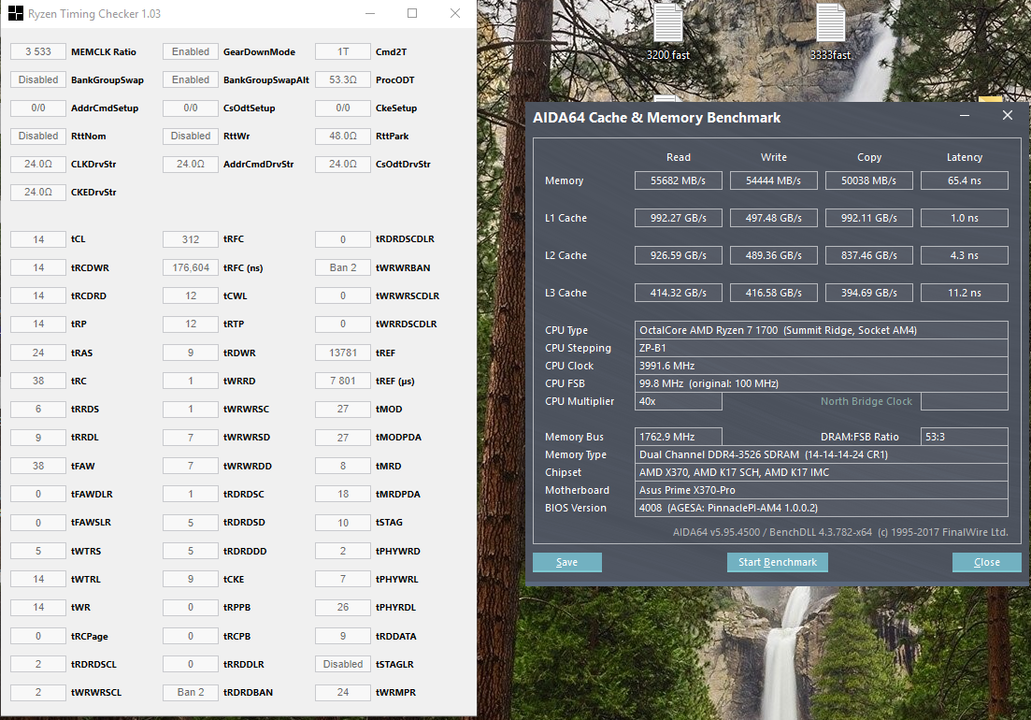Image resolution: width=1031 pixels, height=720 pixels.
Task: Maximize the Ryzen Timing Checker window
Action: (x=412, y=13)
